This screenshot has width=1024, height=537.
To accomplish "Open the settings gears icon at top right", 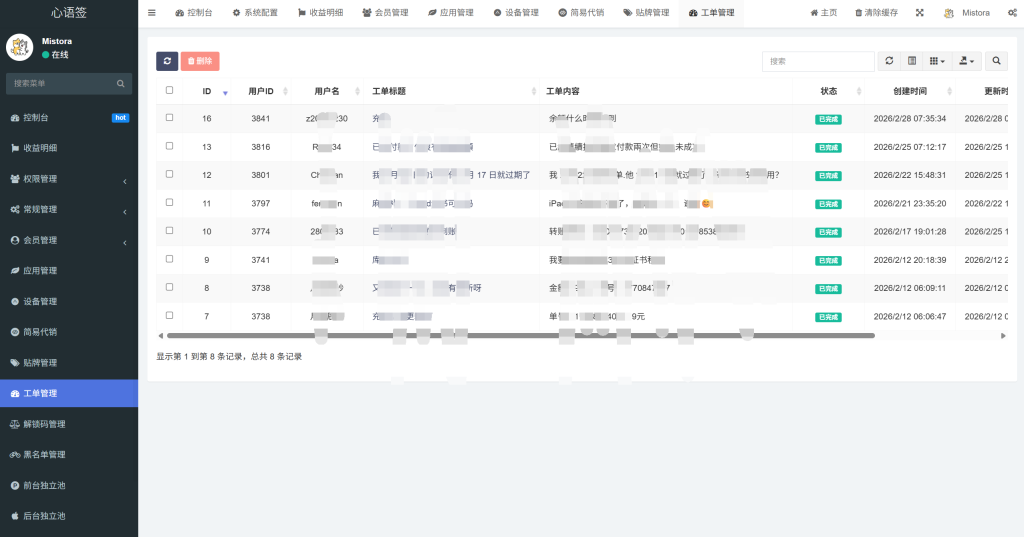I will tap(1013, 12).
